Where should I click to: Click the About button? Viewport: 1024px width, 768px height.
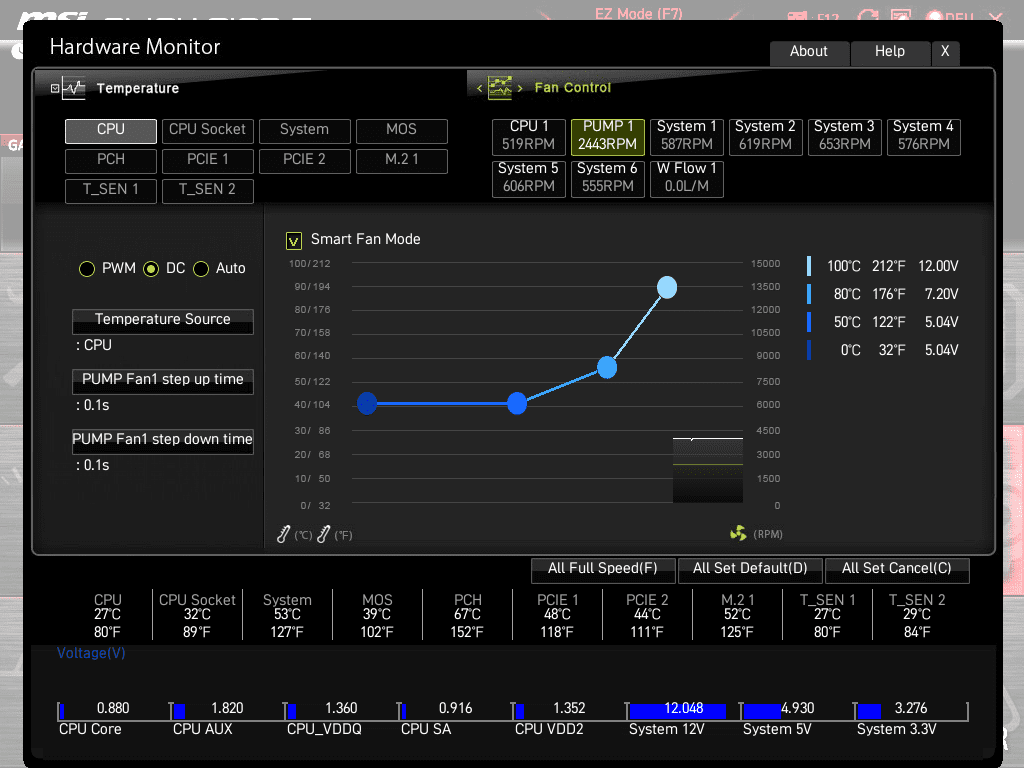coord(809,52)
